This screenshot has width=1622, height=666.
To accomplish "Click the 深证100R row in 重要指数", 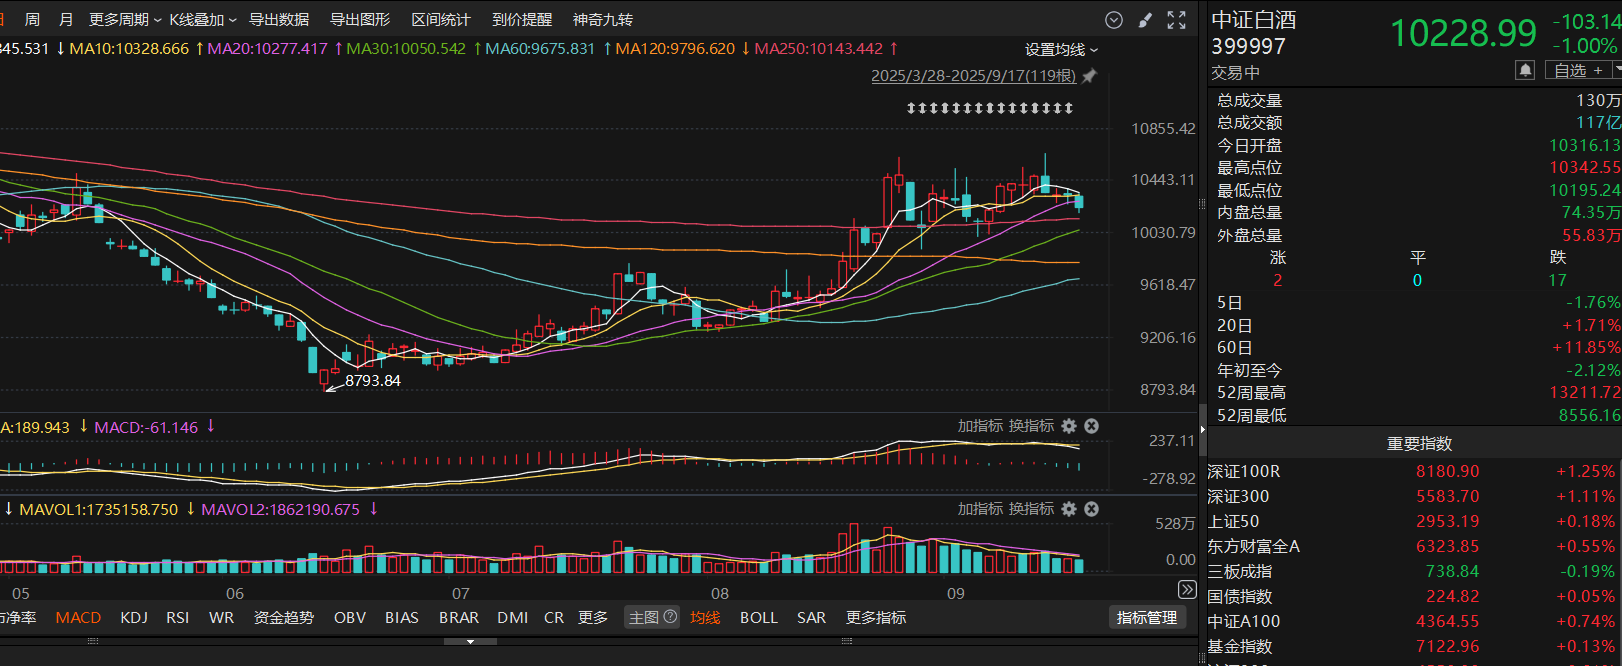I will tap(1414, 471).
